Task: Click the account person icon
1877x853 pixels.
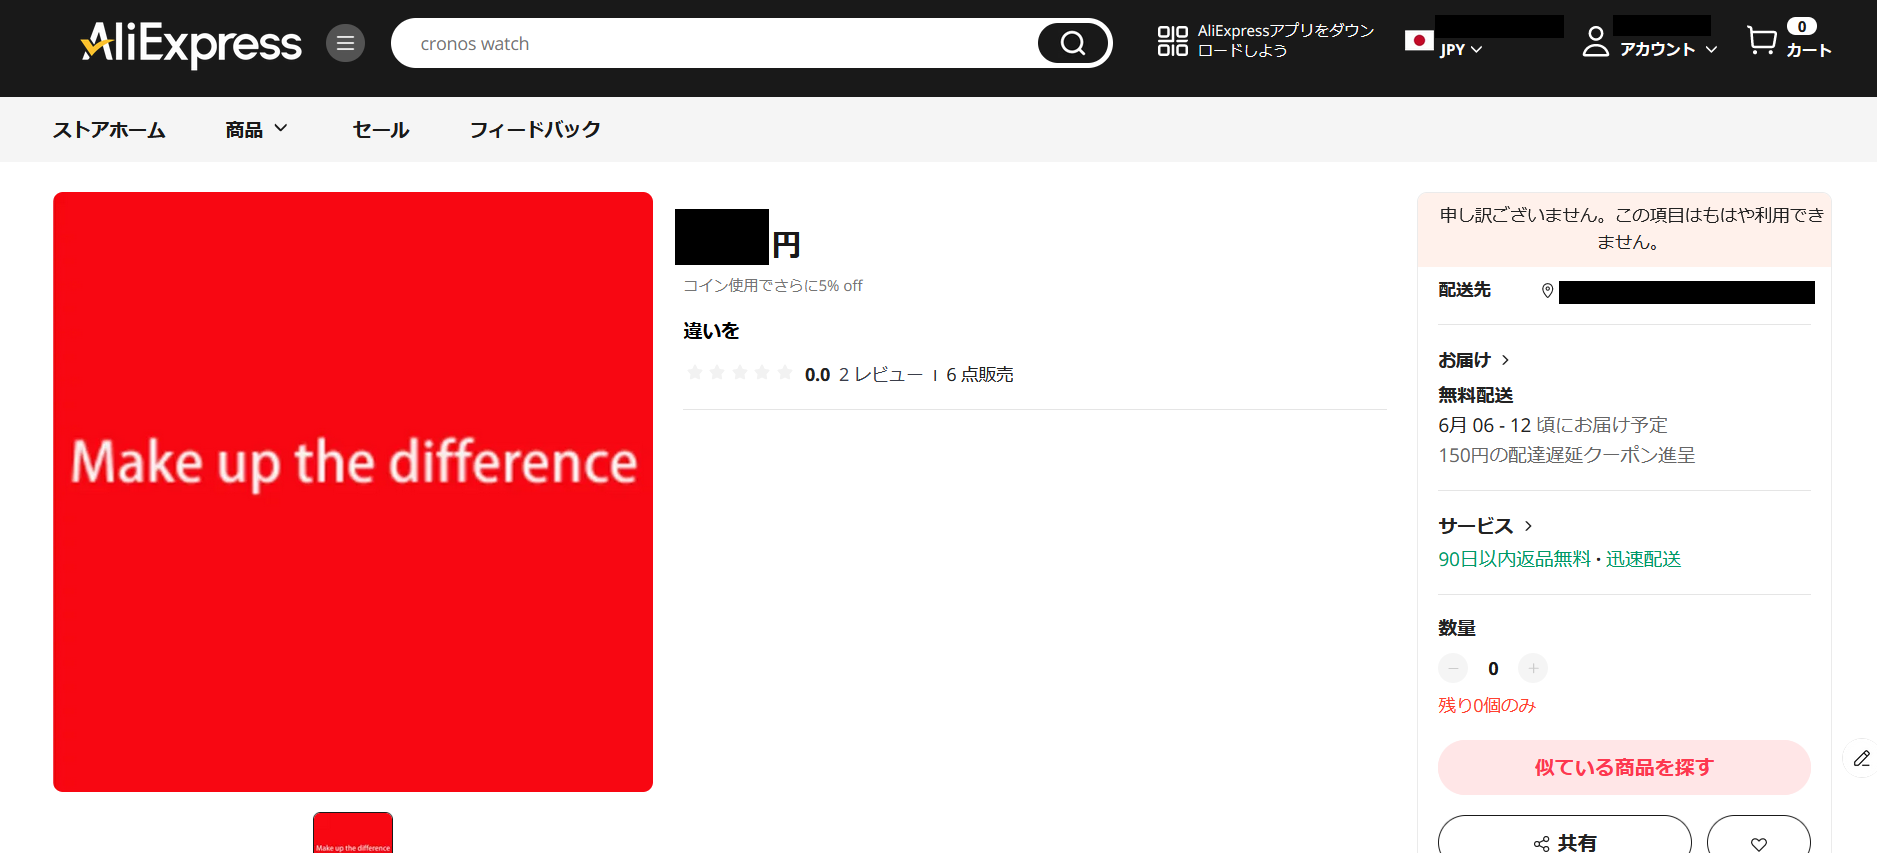Action: point(1596,41)
